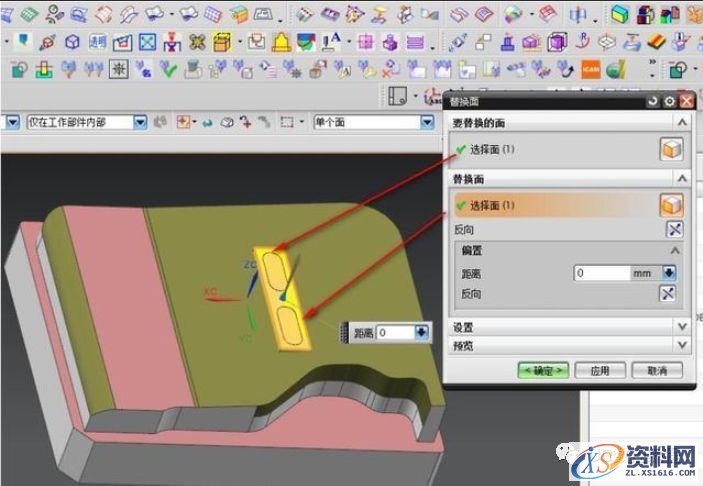Click the 距离 input field in dialog

(601, 272)
